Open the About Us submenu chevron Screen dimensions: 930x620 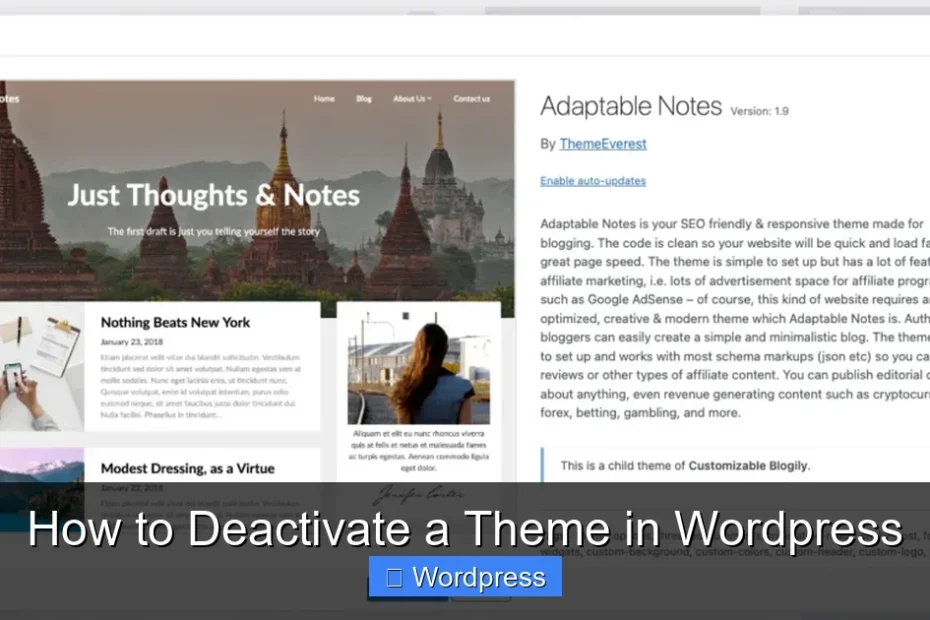pos(430,98)
